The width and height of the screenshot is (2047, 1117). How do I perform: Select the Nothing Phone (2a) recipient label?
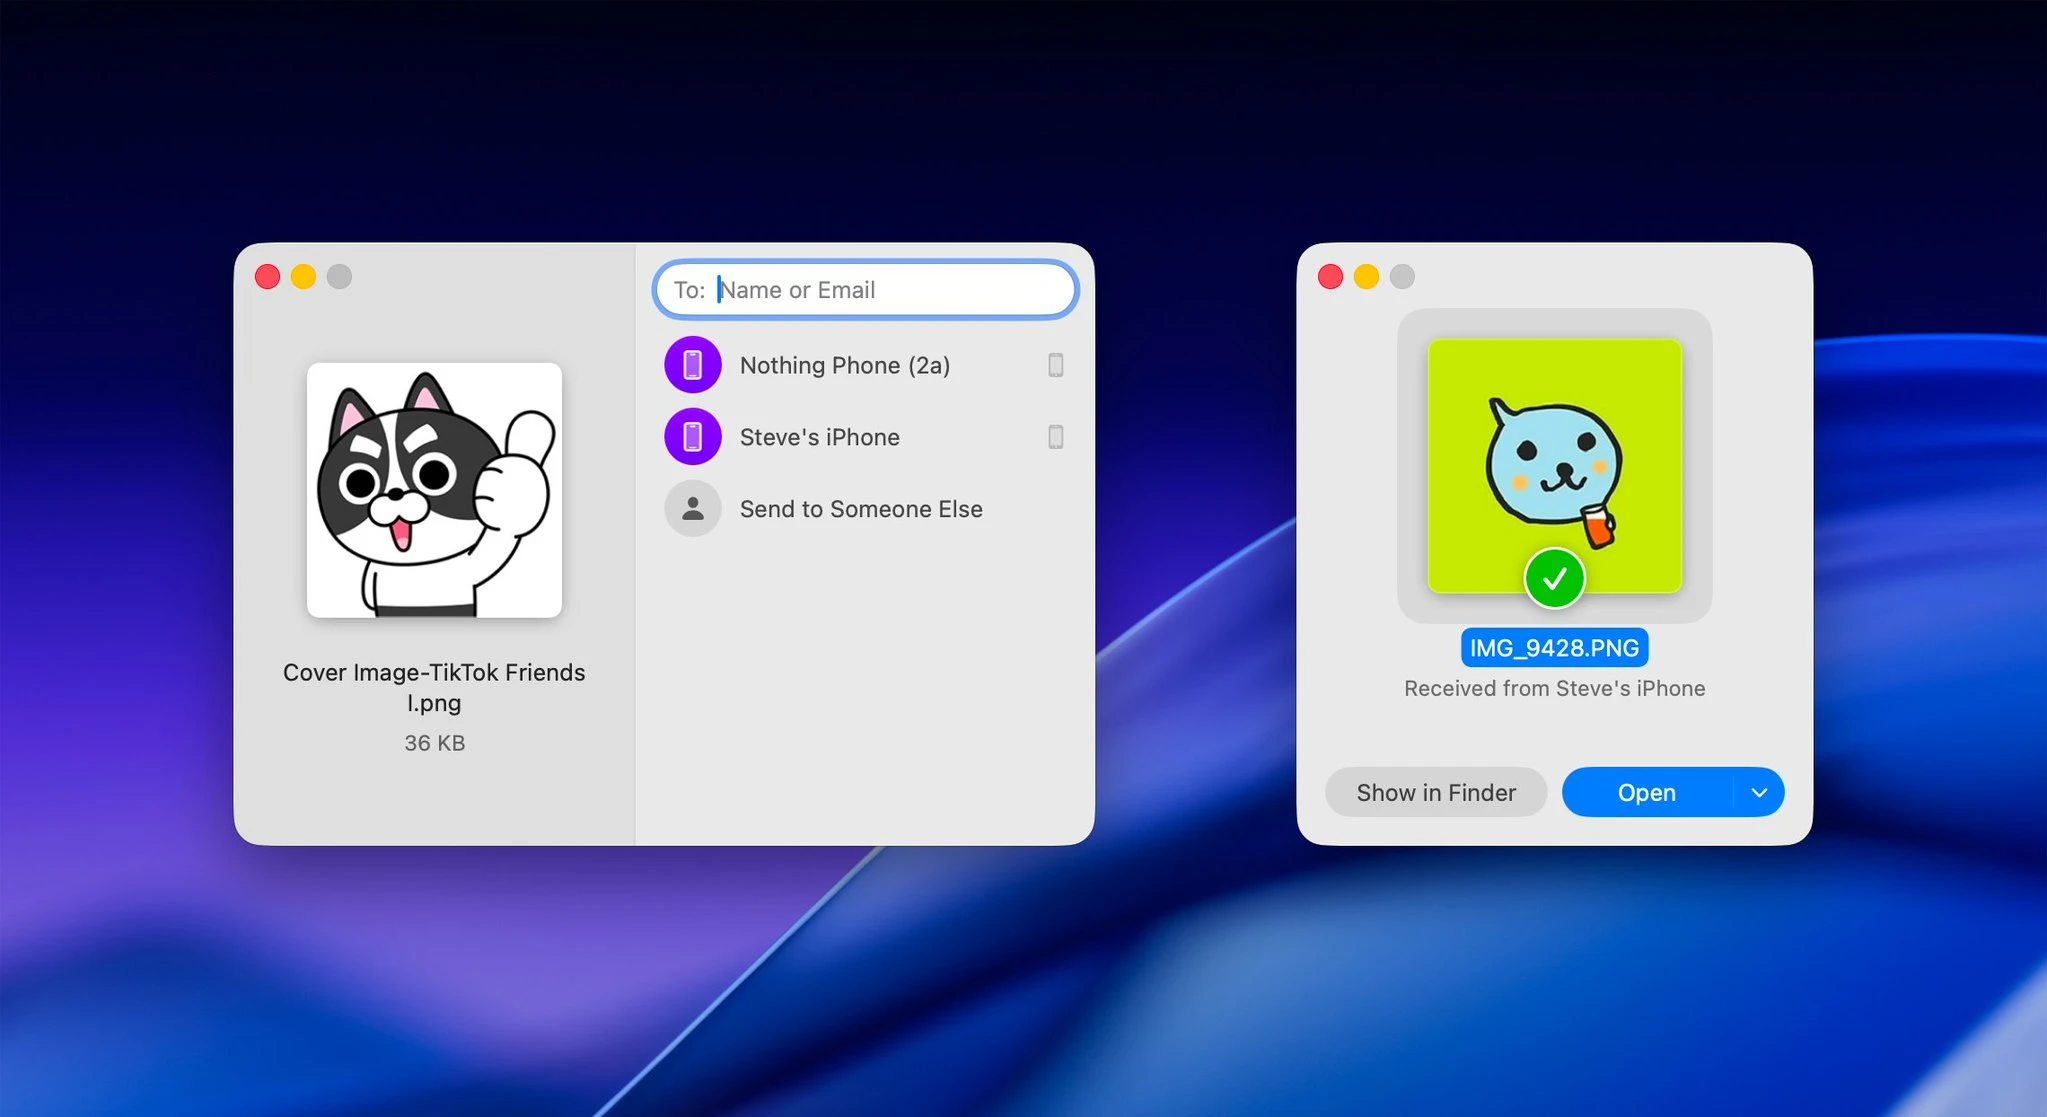click(844, 365)
